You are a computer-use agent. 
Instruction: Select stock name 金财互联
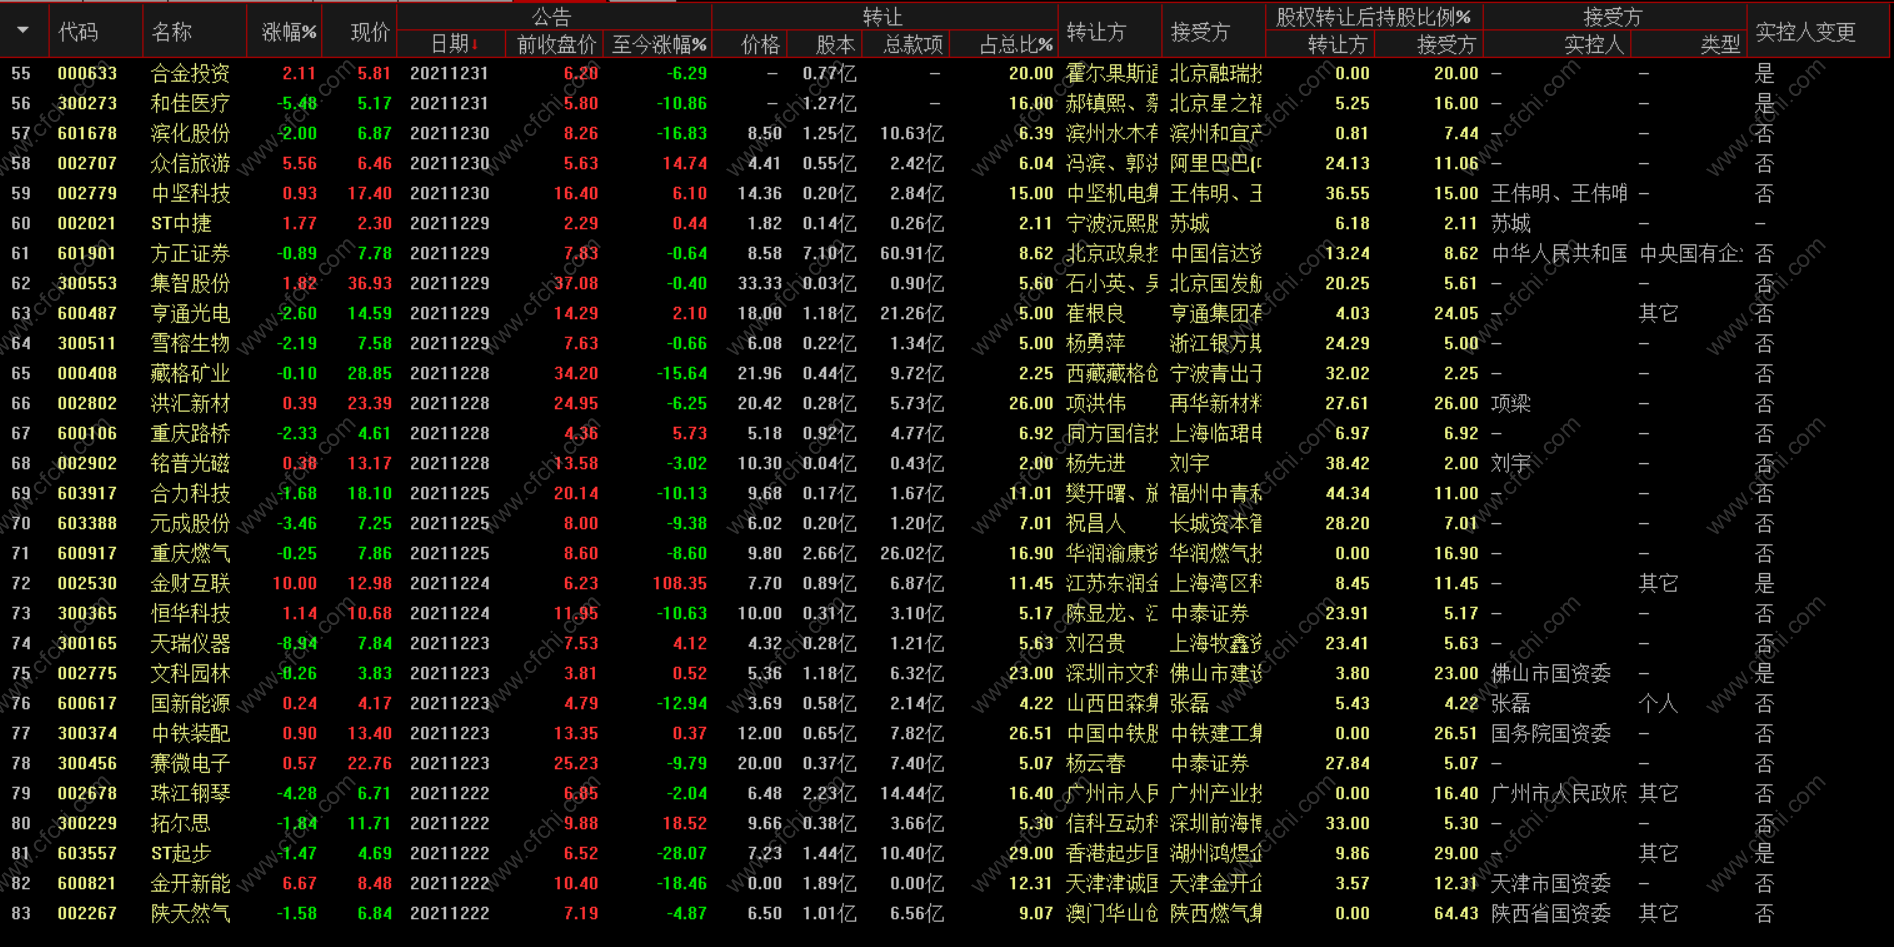pyautogui.click(x=190, y=583)
